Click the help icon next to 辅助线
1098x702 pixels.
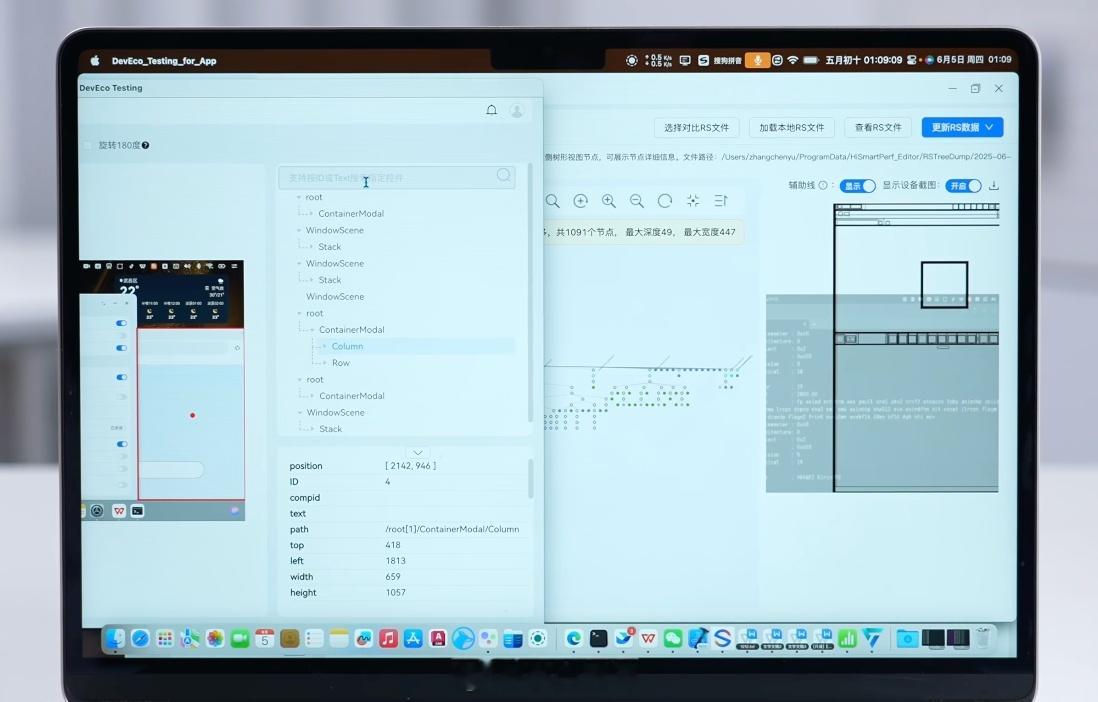click(x=823, y=186)
